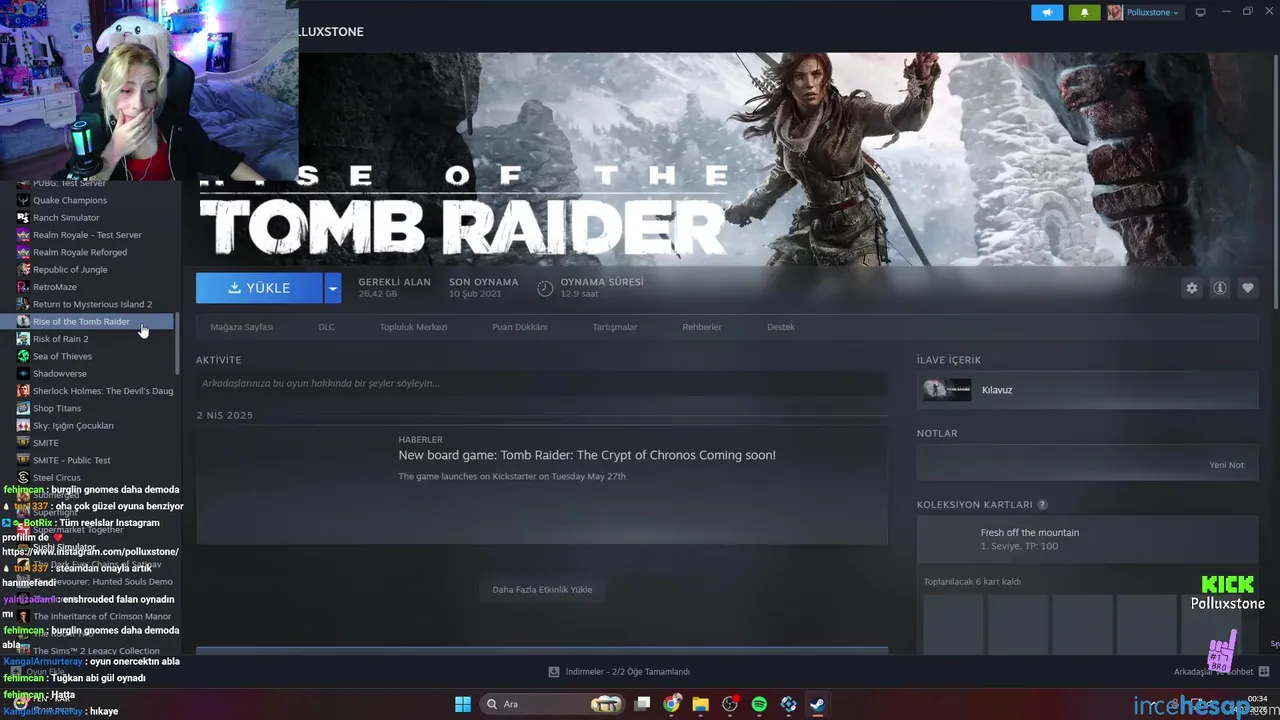Click the Risk of Rain 2 game icon
This screenshot has height=720, width=1280.
pos(23,339)
